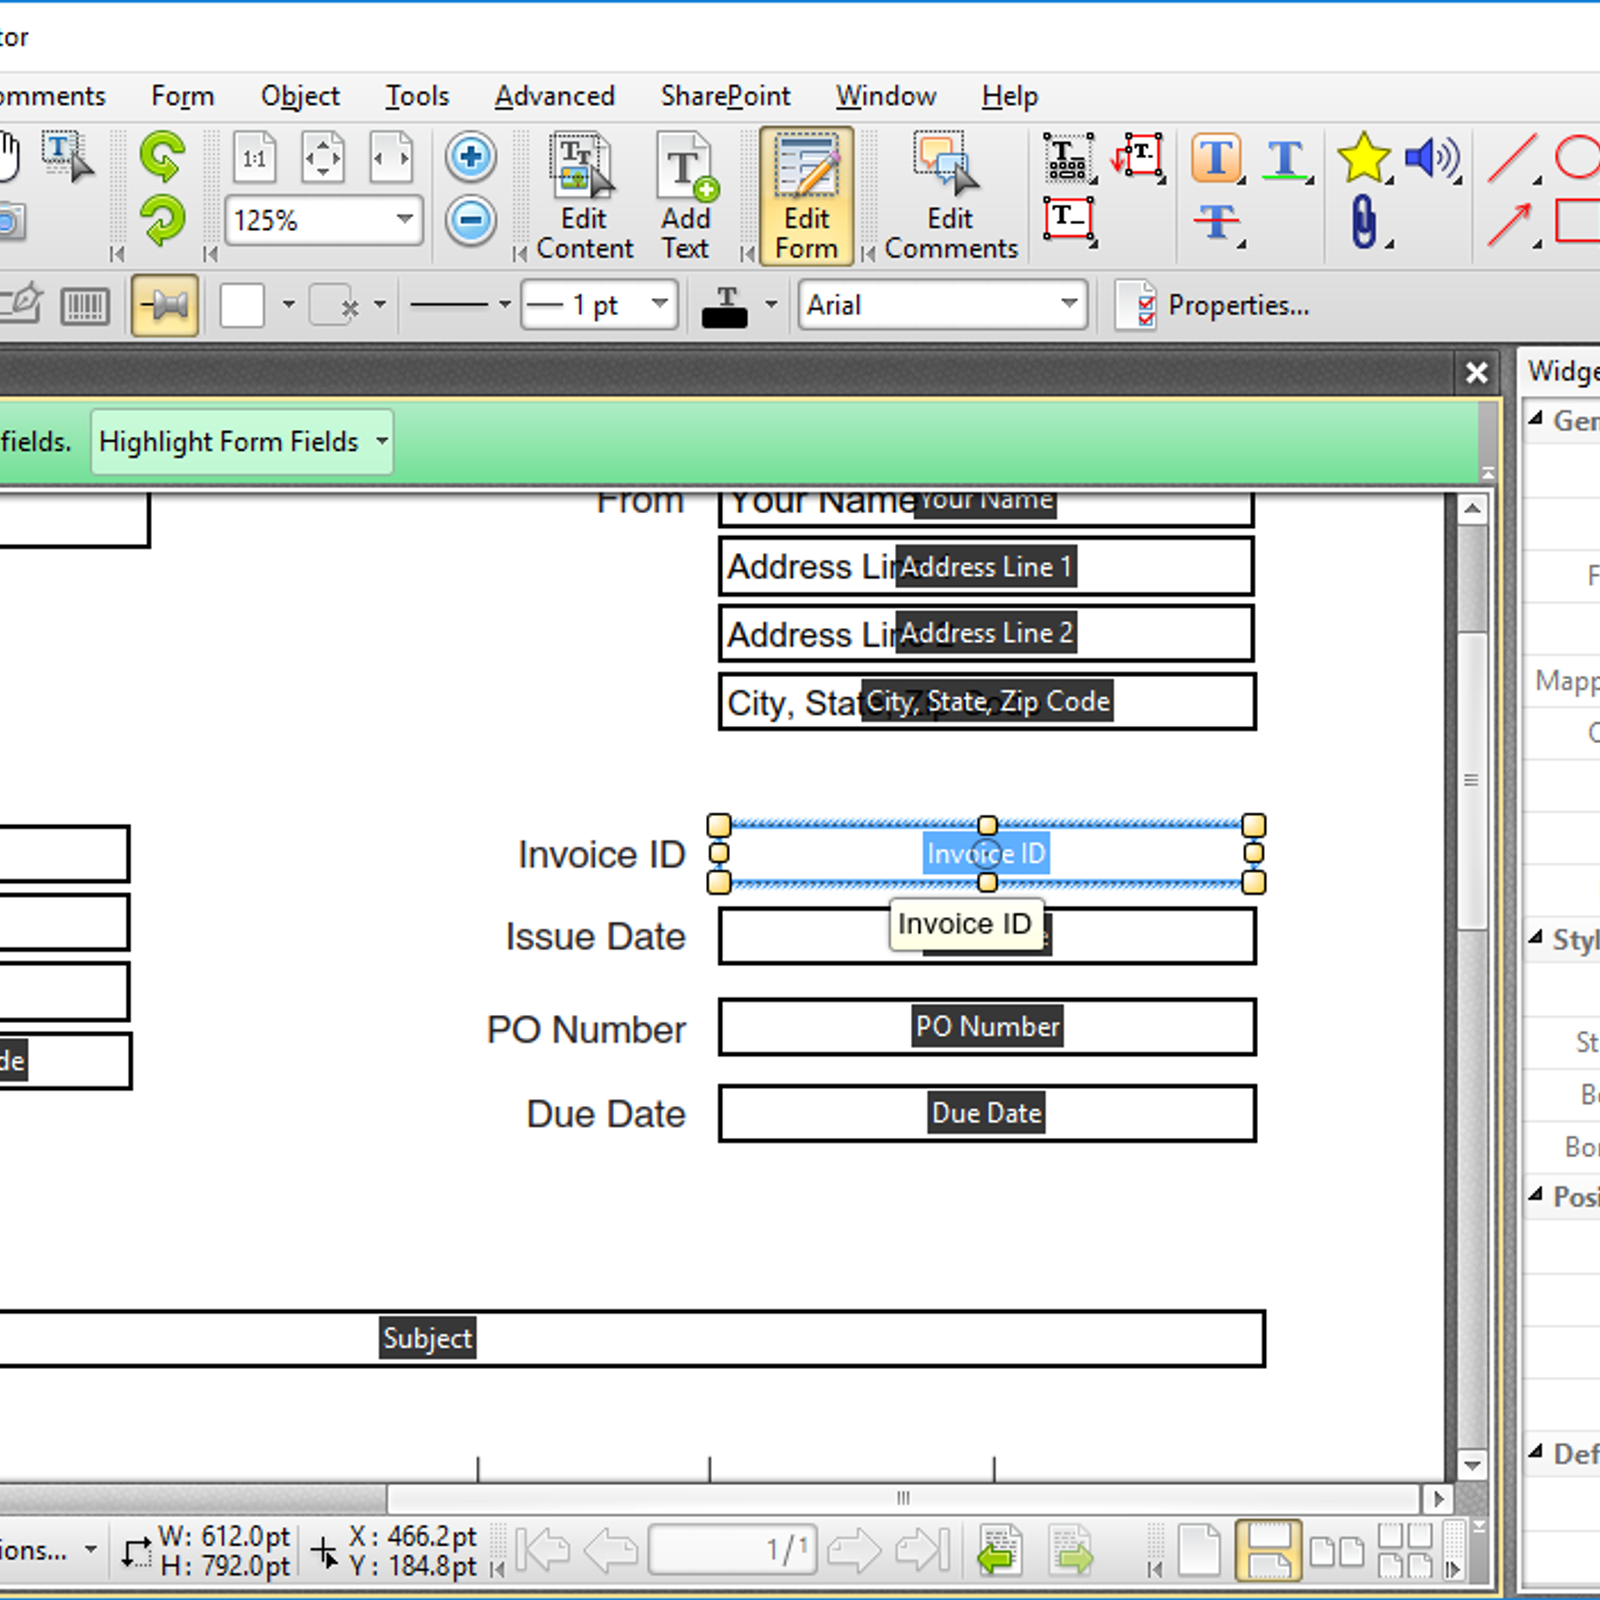Open the Form menu
Viewport: 1600px width, 1600px height.
182,95
